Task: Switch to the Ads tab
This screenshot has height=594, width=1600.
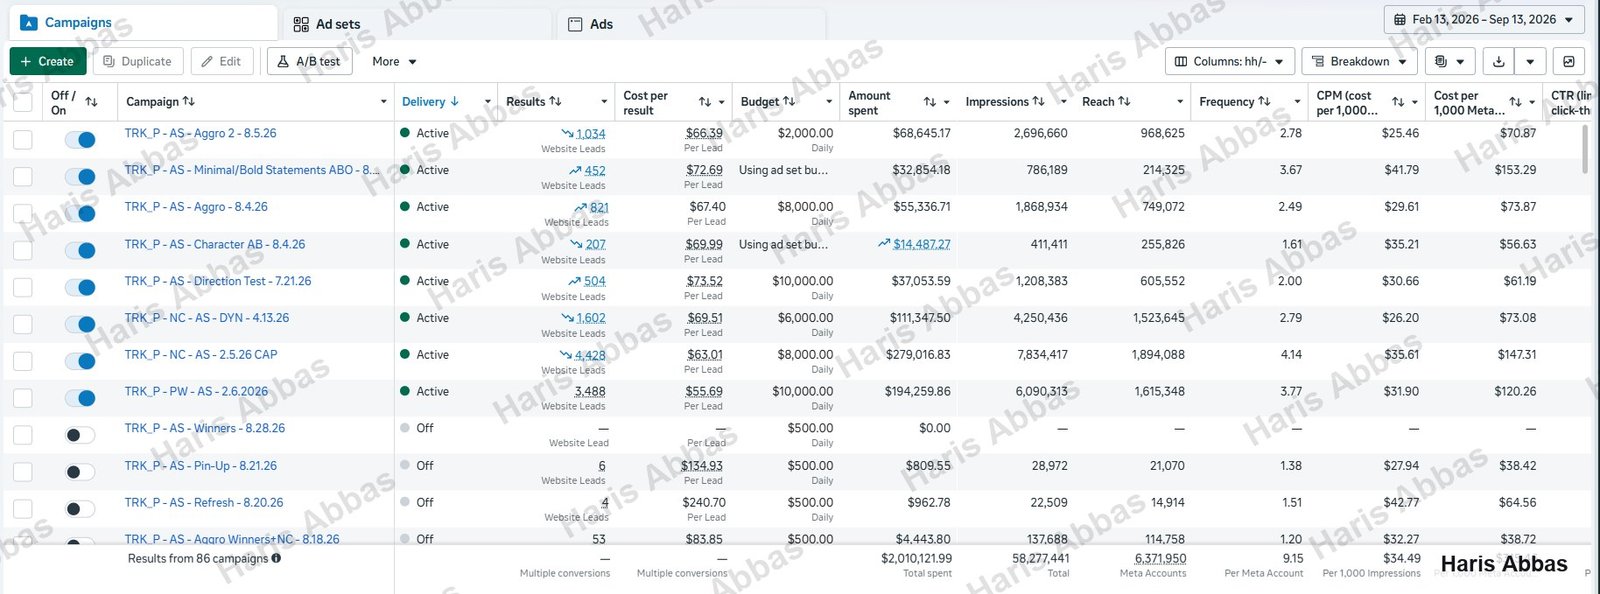Action: click(690, 24)
